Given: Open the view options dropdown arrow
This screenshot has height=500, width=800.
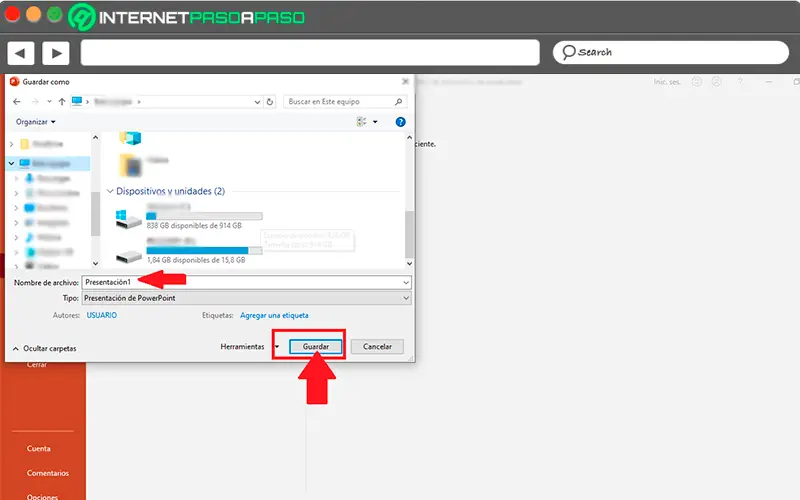Looking at the screenshot, I should click(375, 122).
